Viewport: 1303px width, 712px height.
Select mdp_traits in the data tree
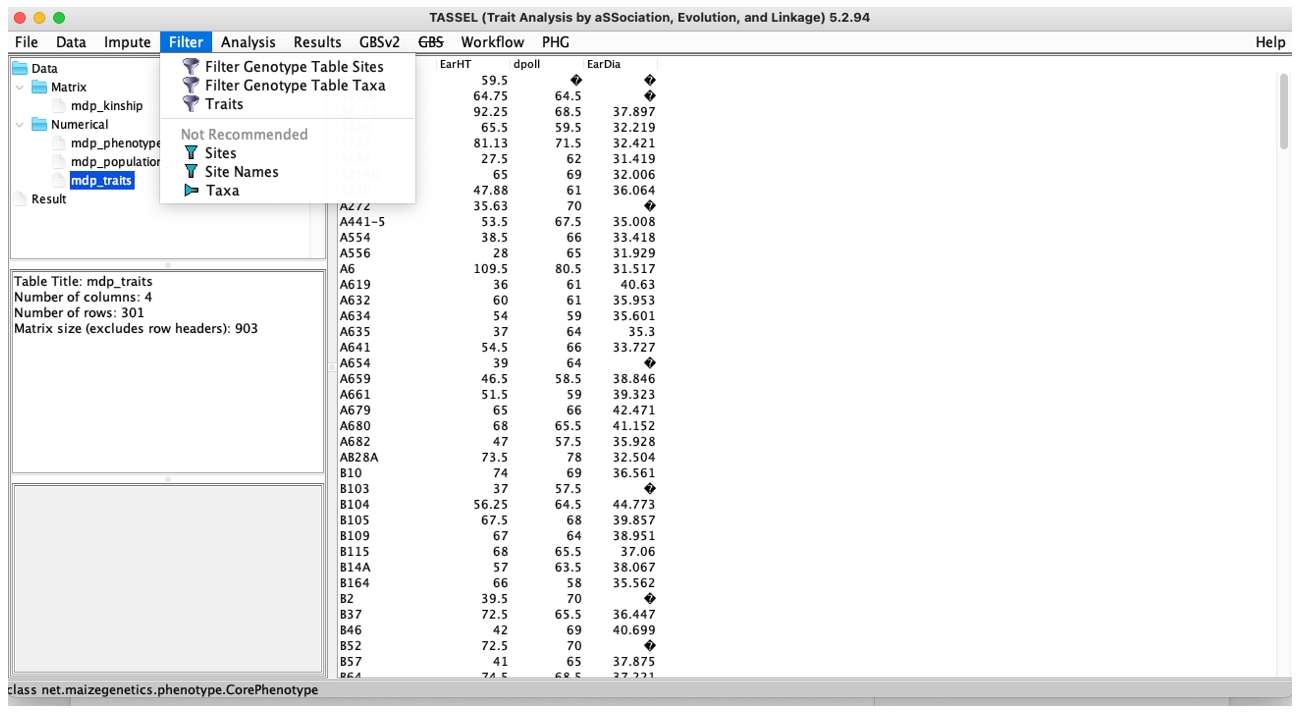point(101,181)
